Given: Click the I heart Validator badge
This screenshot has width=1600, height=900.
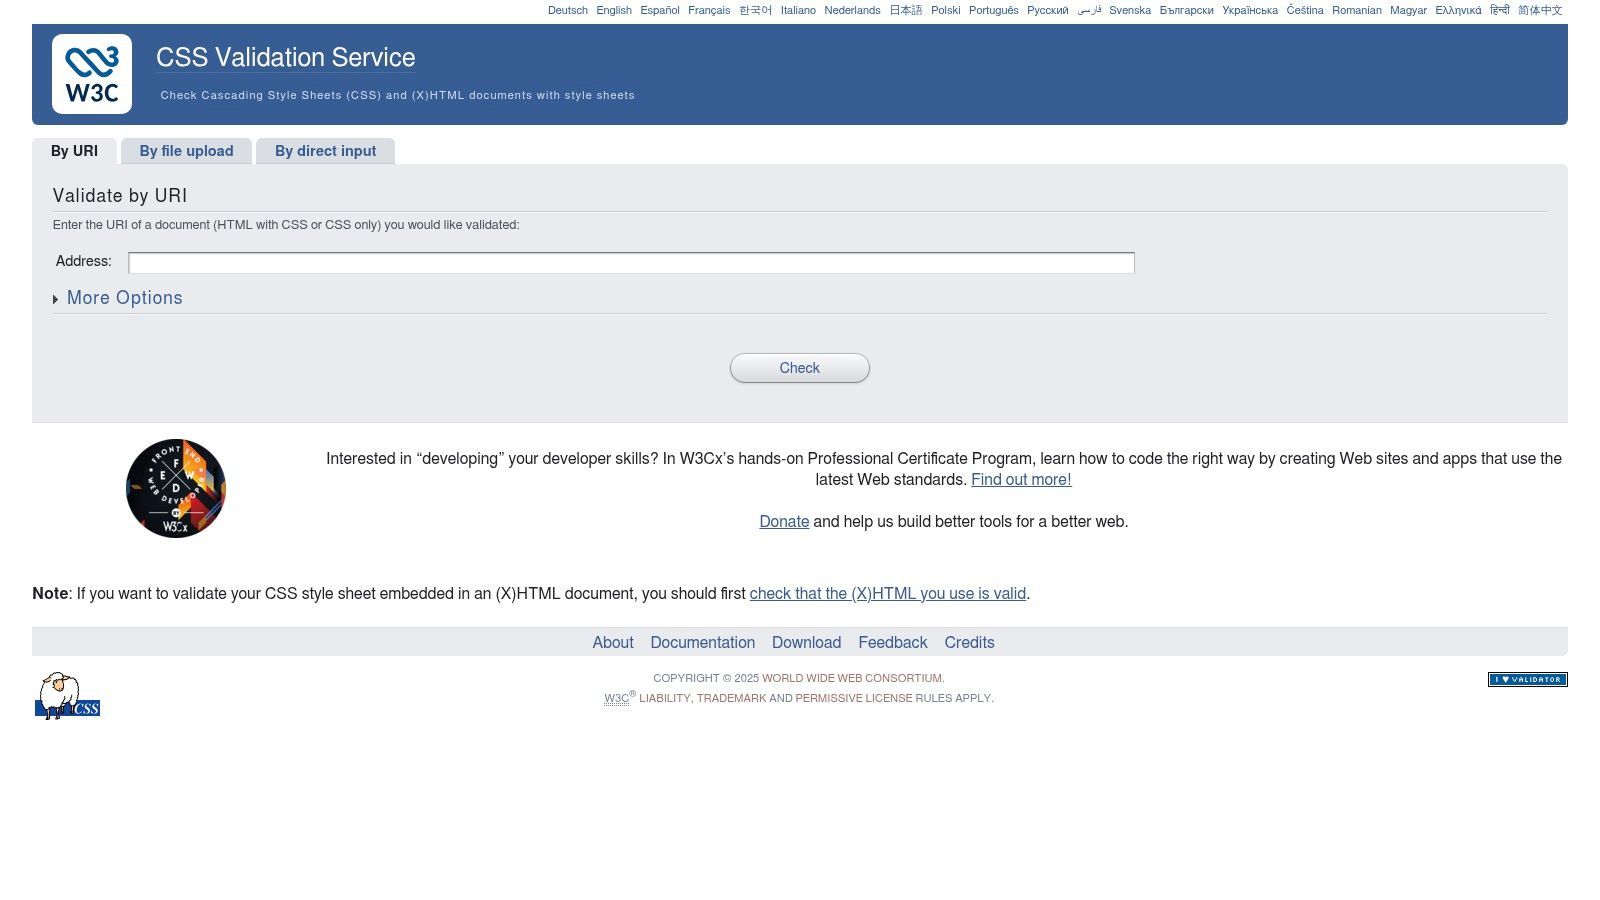Looking at the screenshot, I should tap(1527, 679).
